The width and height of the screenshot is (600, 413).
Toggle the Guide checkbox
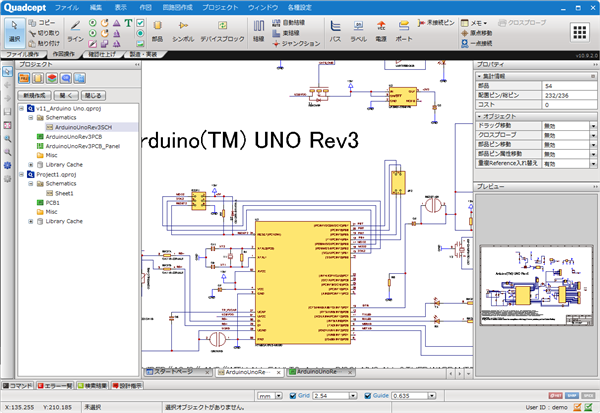[368, 396]
